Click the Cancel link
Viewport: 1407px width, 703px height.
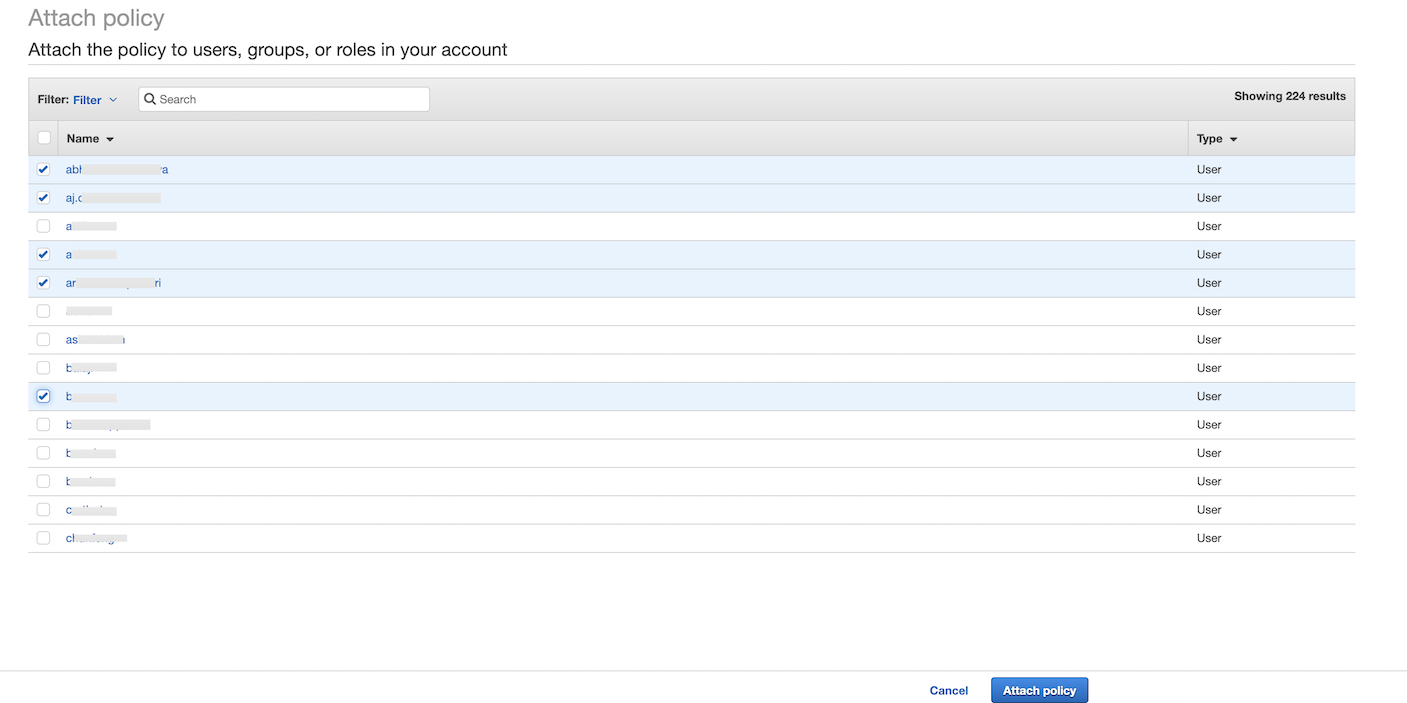(948, 691)
